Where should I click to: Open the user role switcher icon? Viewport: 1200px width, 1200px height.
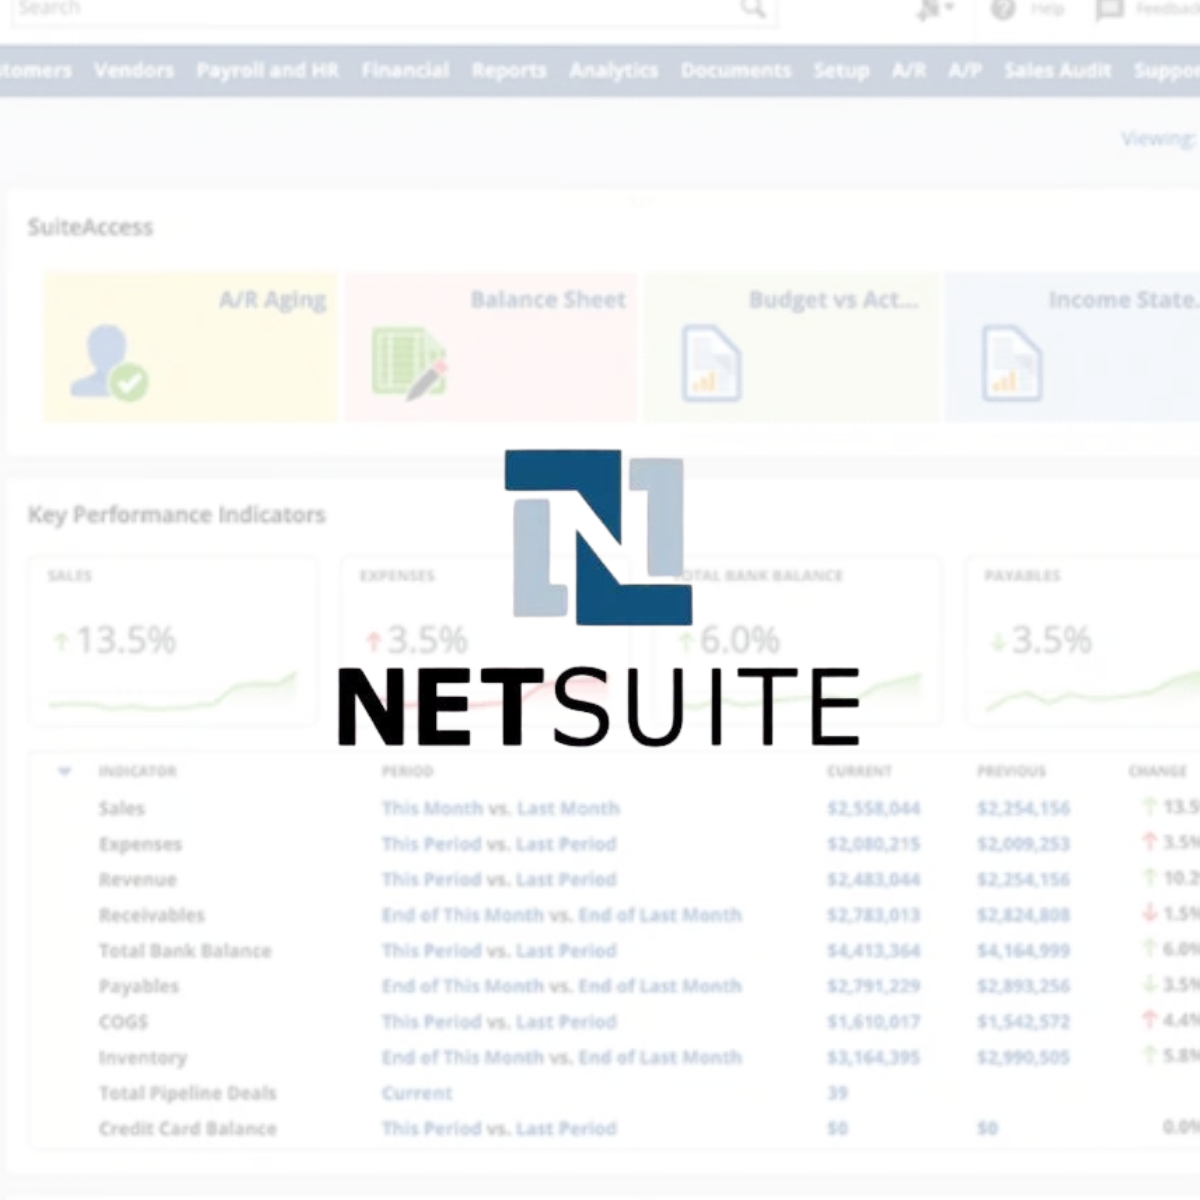click(x=934, y=10)
